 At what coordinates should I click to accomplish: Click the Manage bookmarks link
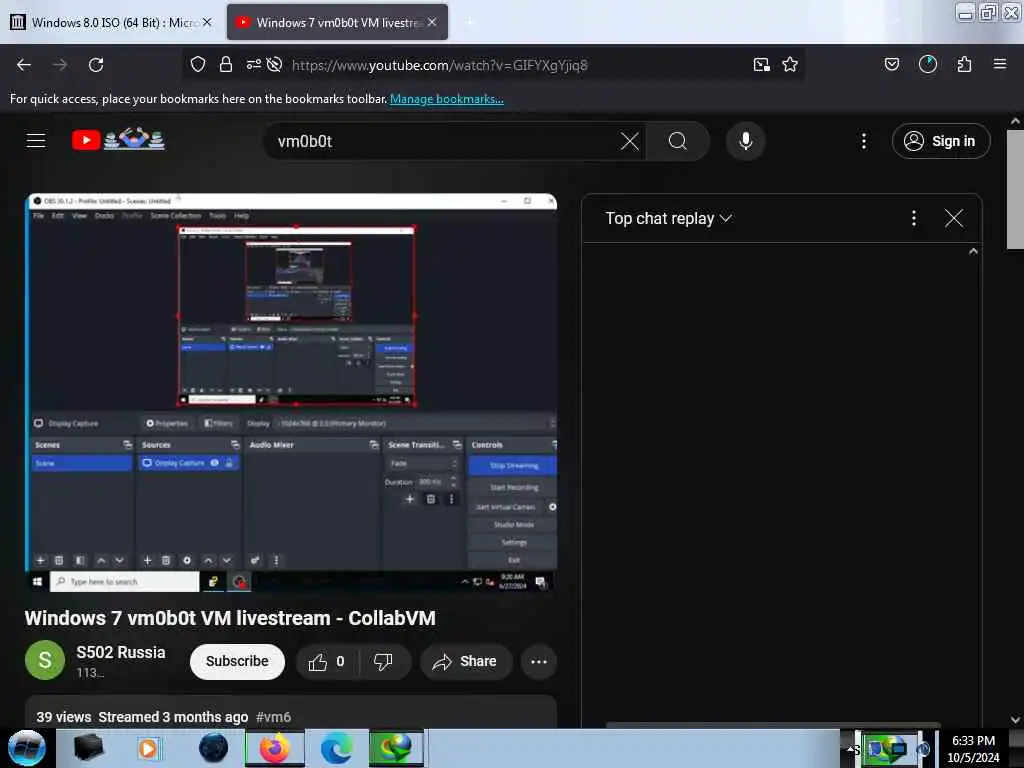pyautogui.click(x=447, y=99)
